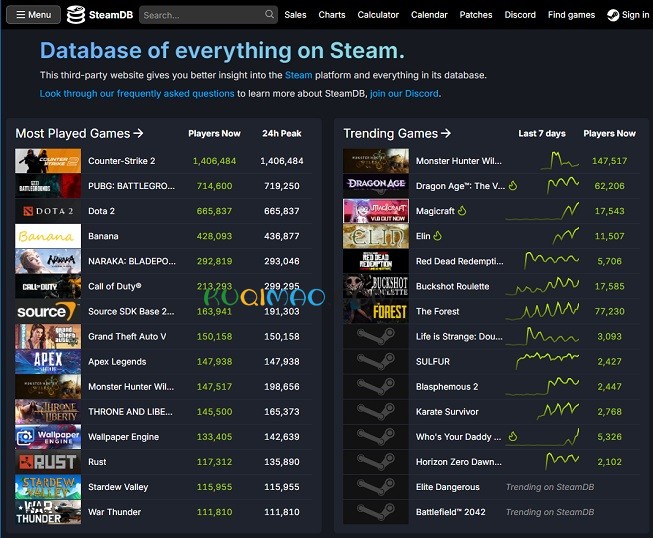
Task: Click Steam placeholder icon for Karate Survivor
Action: pyautogui.click(x=376, y=412)
